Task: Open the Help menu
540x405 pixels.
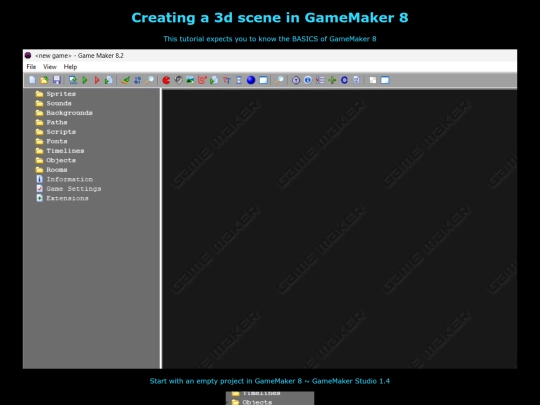Action: (x=70, y=67)
